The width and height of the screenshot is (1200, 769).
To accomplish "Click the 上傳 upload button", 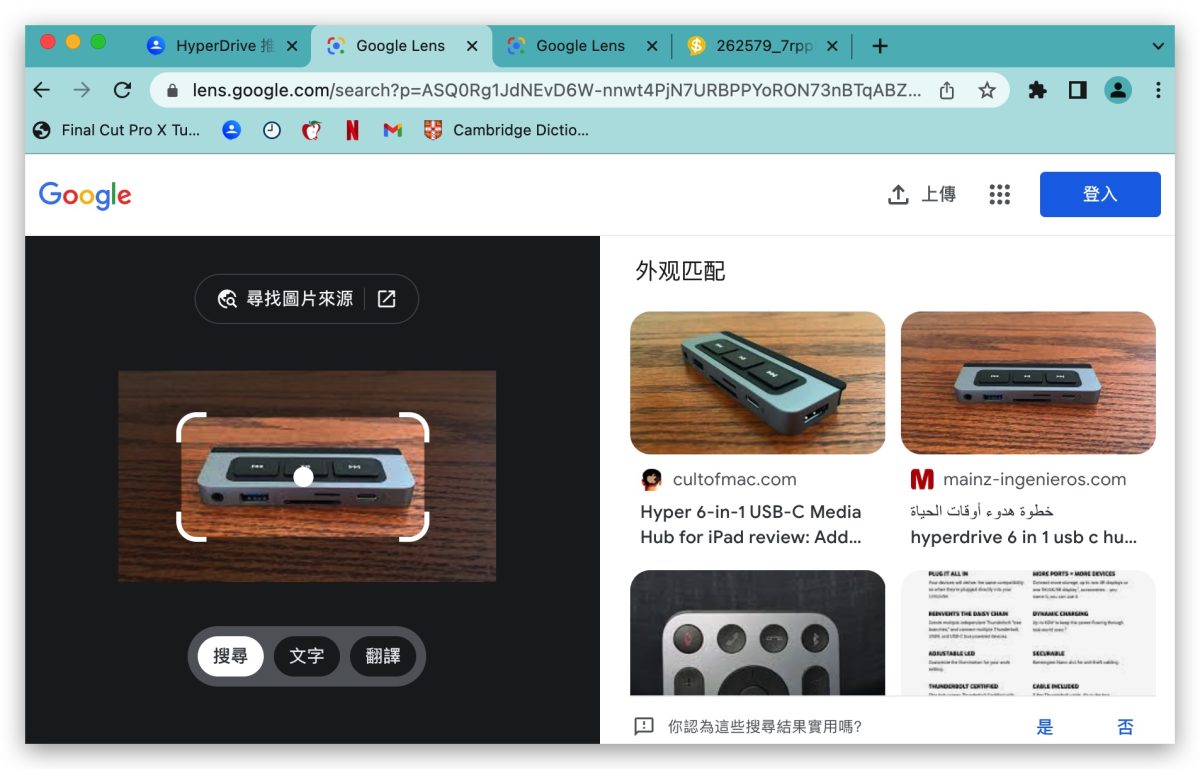I will click(922, 195).
